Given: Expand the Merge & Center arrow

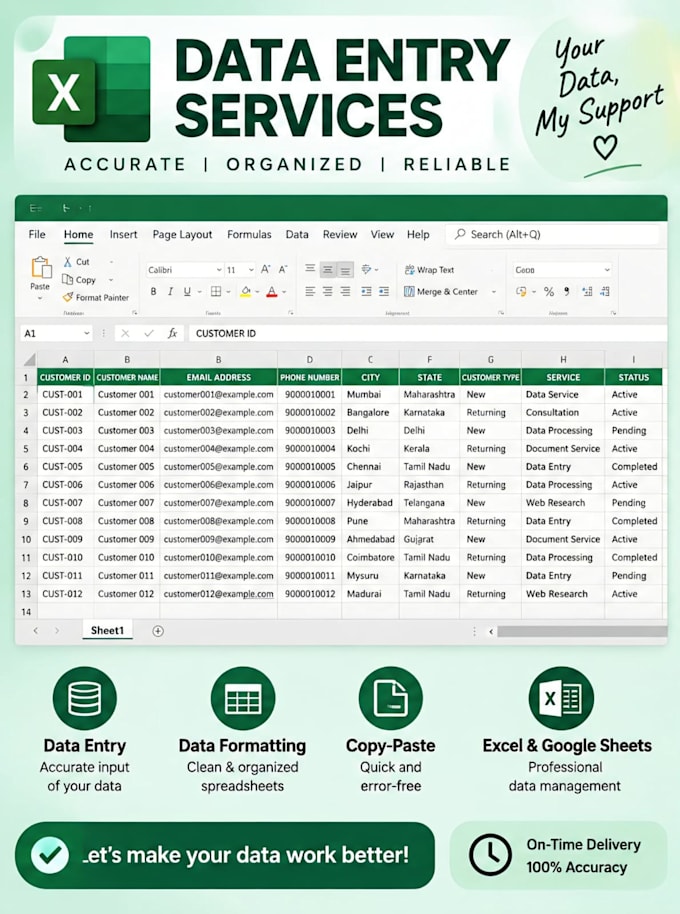Looking at the screenshot, I should (x=494, y=291).
